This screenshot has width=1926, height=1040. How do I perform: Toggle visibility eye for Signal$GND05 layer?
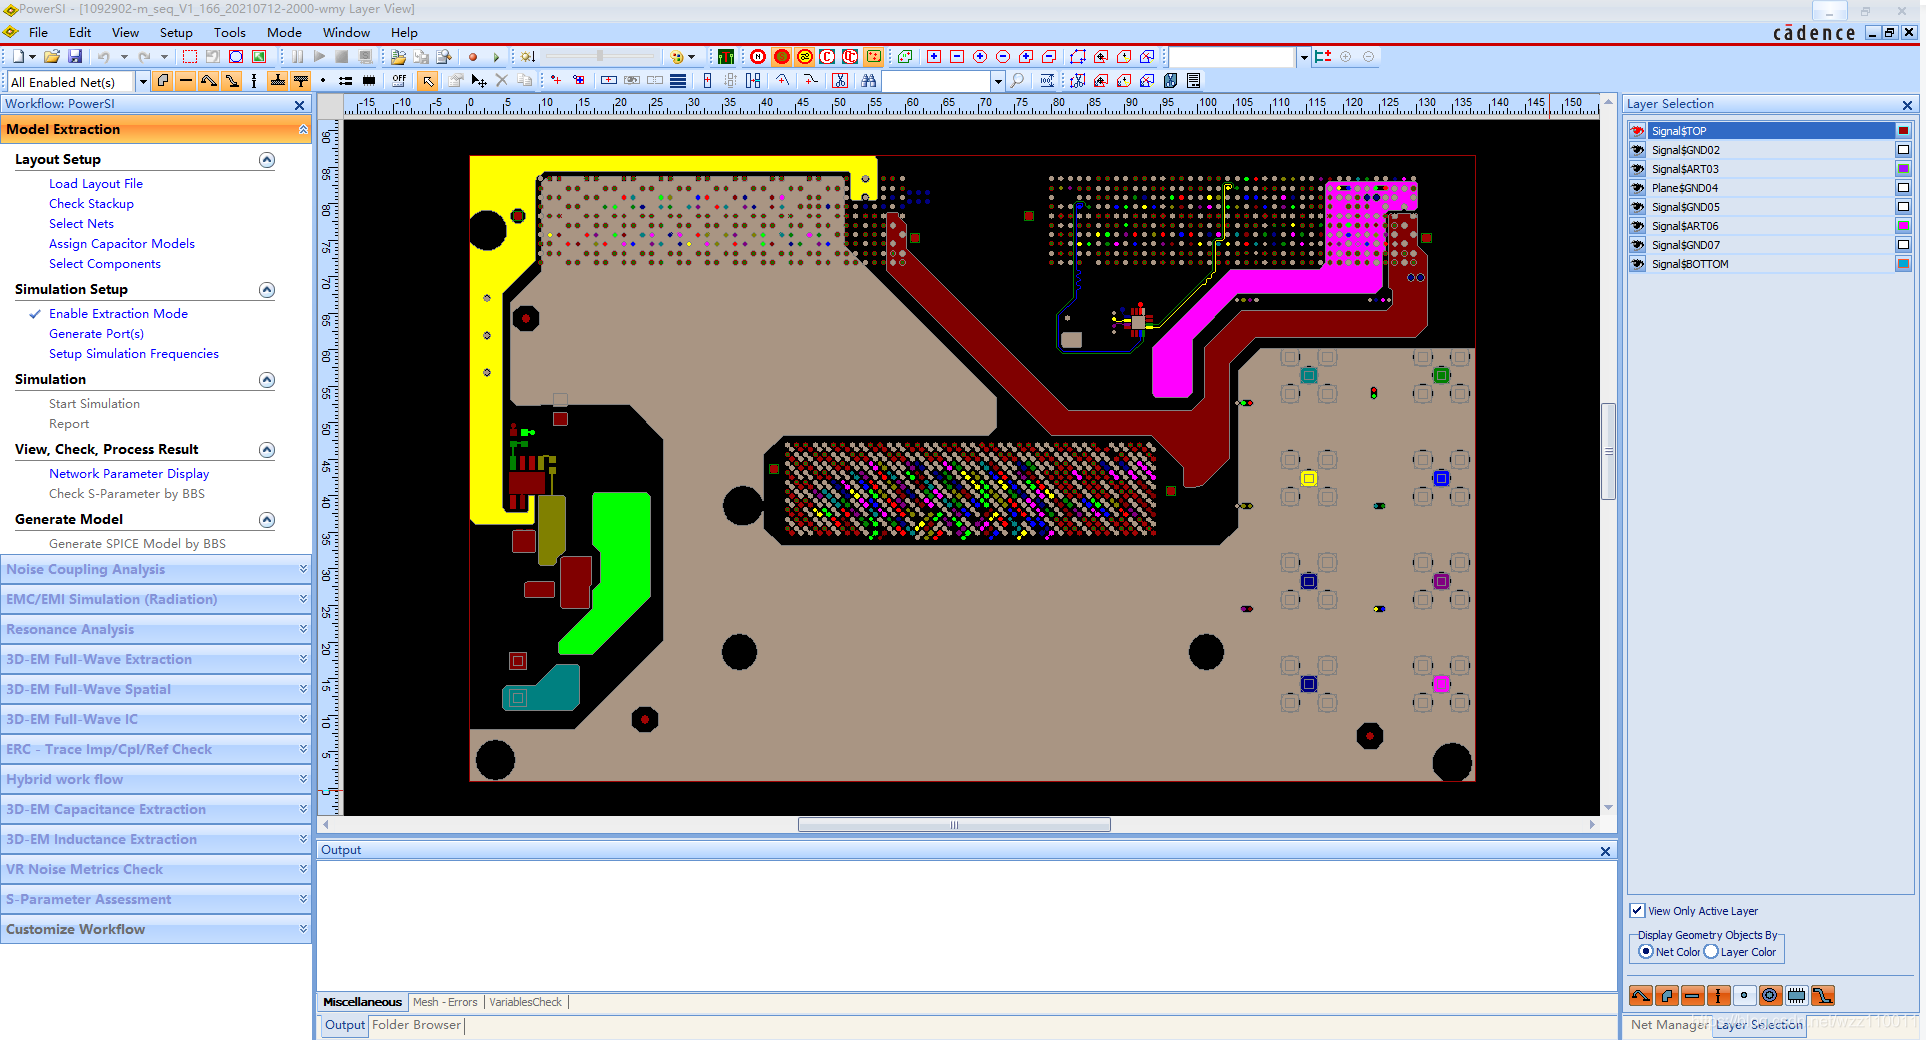1637,207
